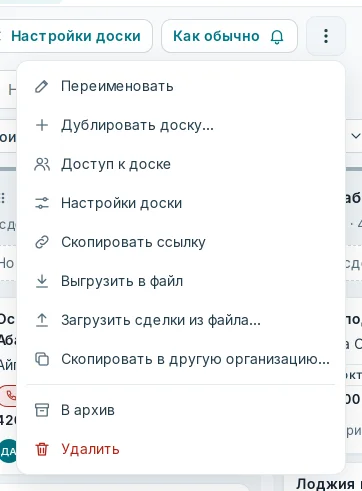Viewport: 362px width, 491px height.
Task: Select Переименовать menu entry
Action: [x=181, y=86]
